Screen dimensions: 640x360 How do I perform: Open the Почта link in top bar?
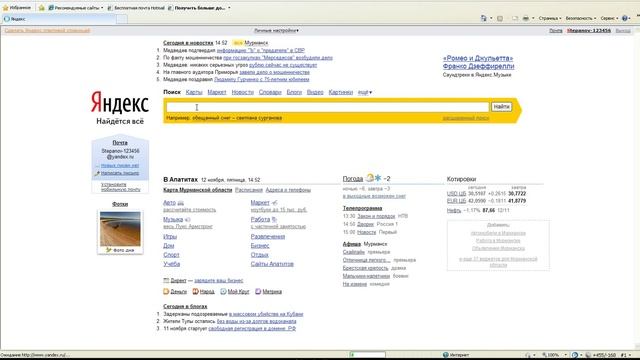click(x=556, y=31)
